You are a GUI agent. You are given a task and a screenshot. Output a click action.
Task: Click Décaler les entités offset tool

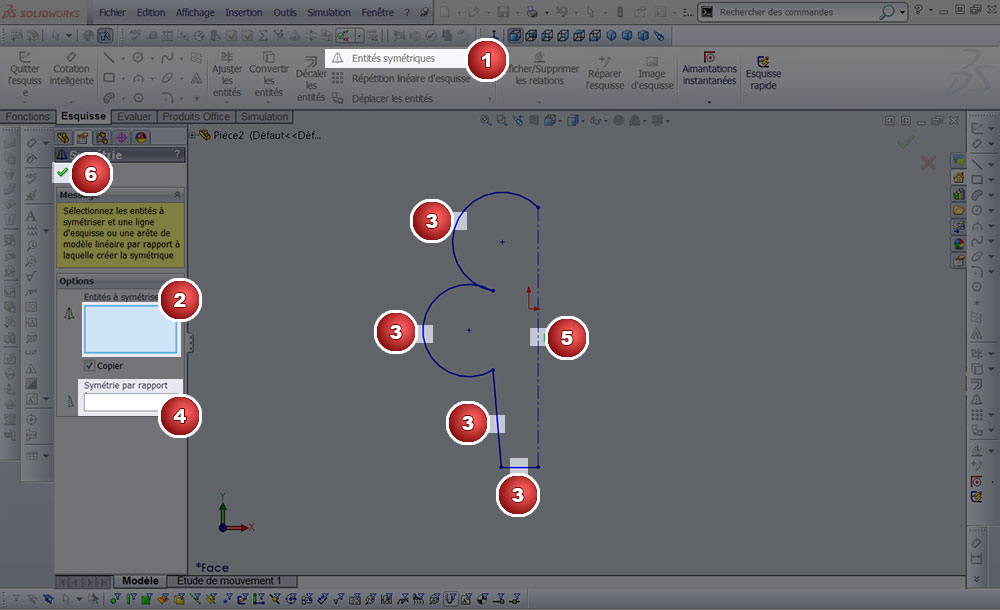tap(311, 79)
